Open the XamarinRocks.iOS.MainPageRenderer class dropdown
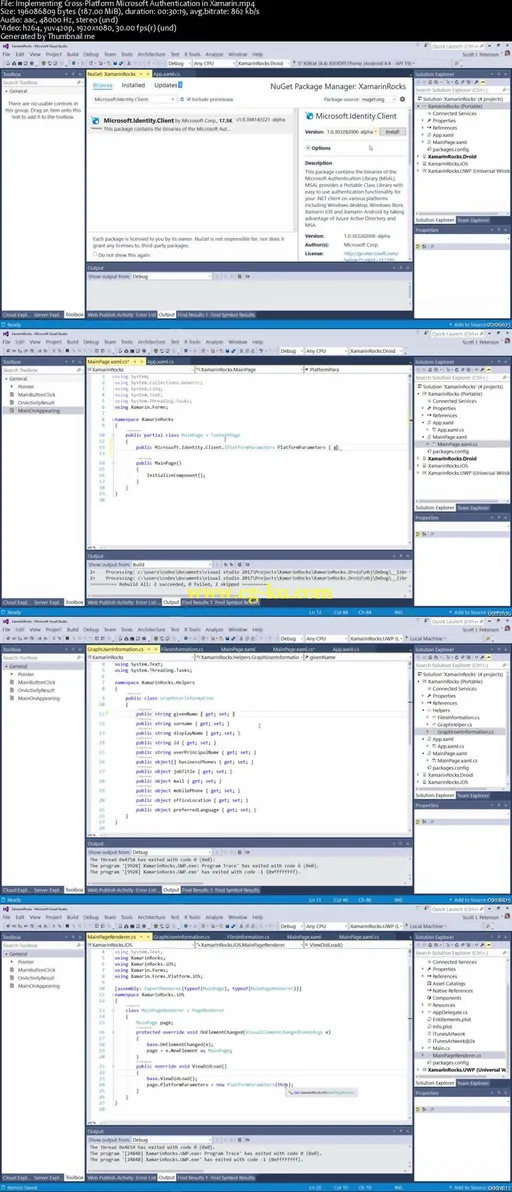This screenshot has height=1192, width=512. tap(247, 945)
